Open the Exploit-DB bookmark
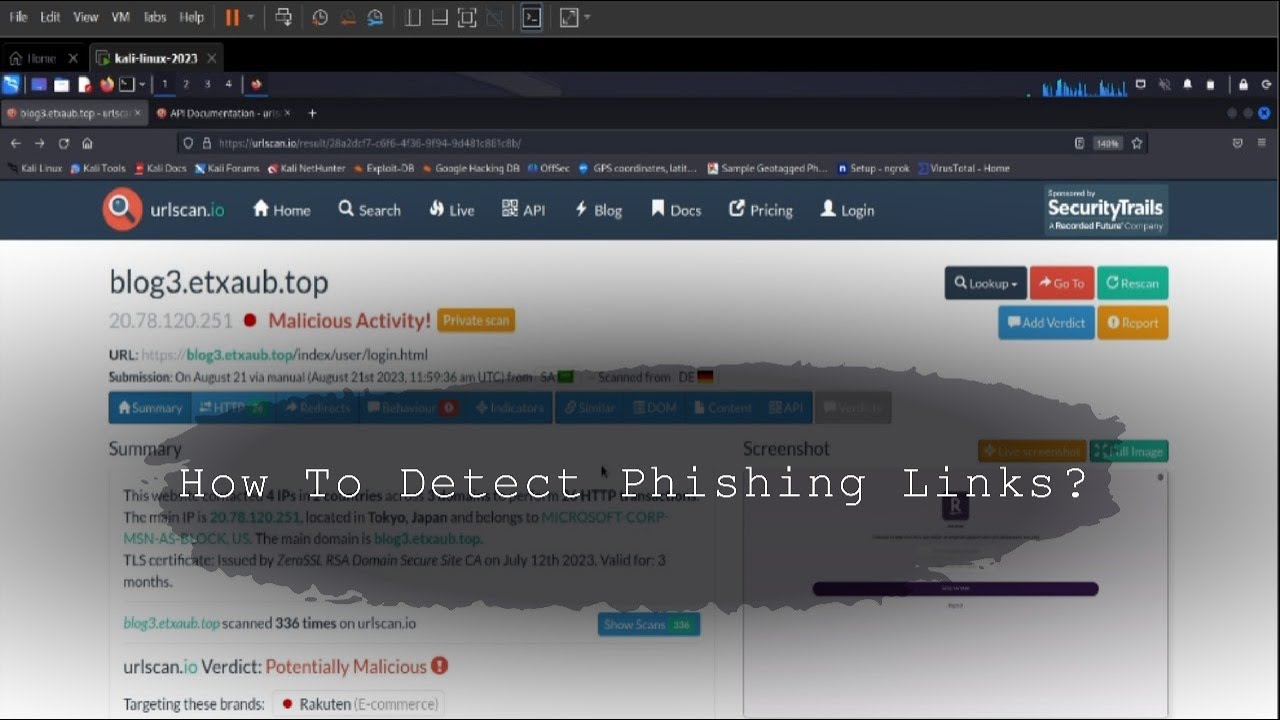 (384, 168)
